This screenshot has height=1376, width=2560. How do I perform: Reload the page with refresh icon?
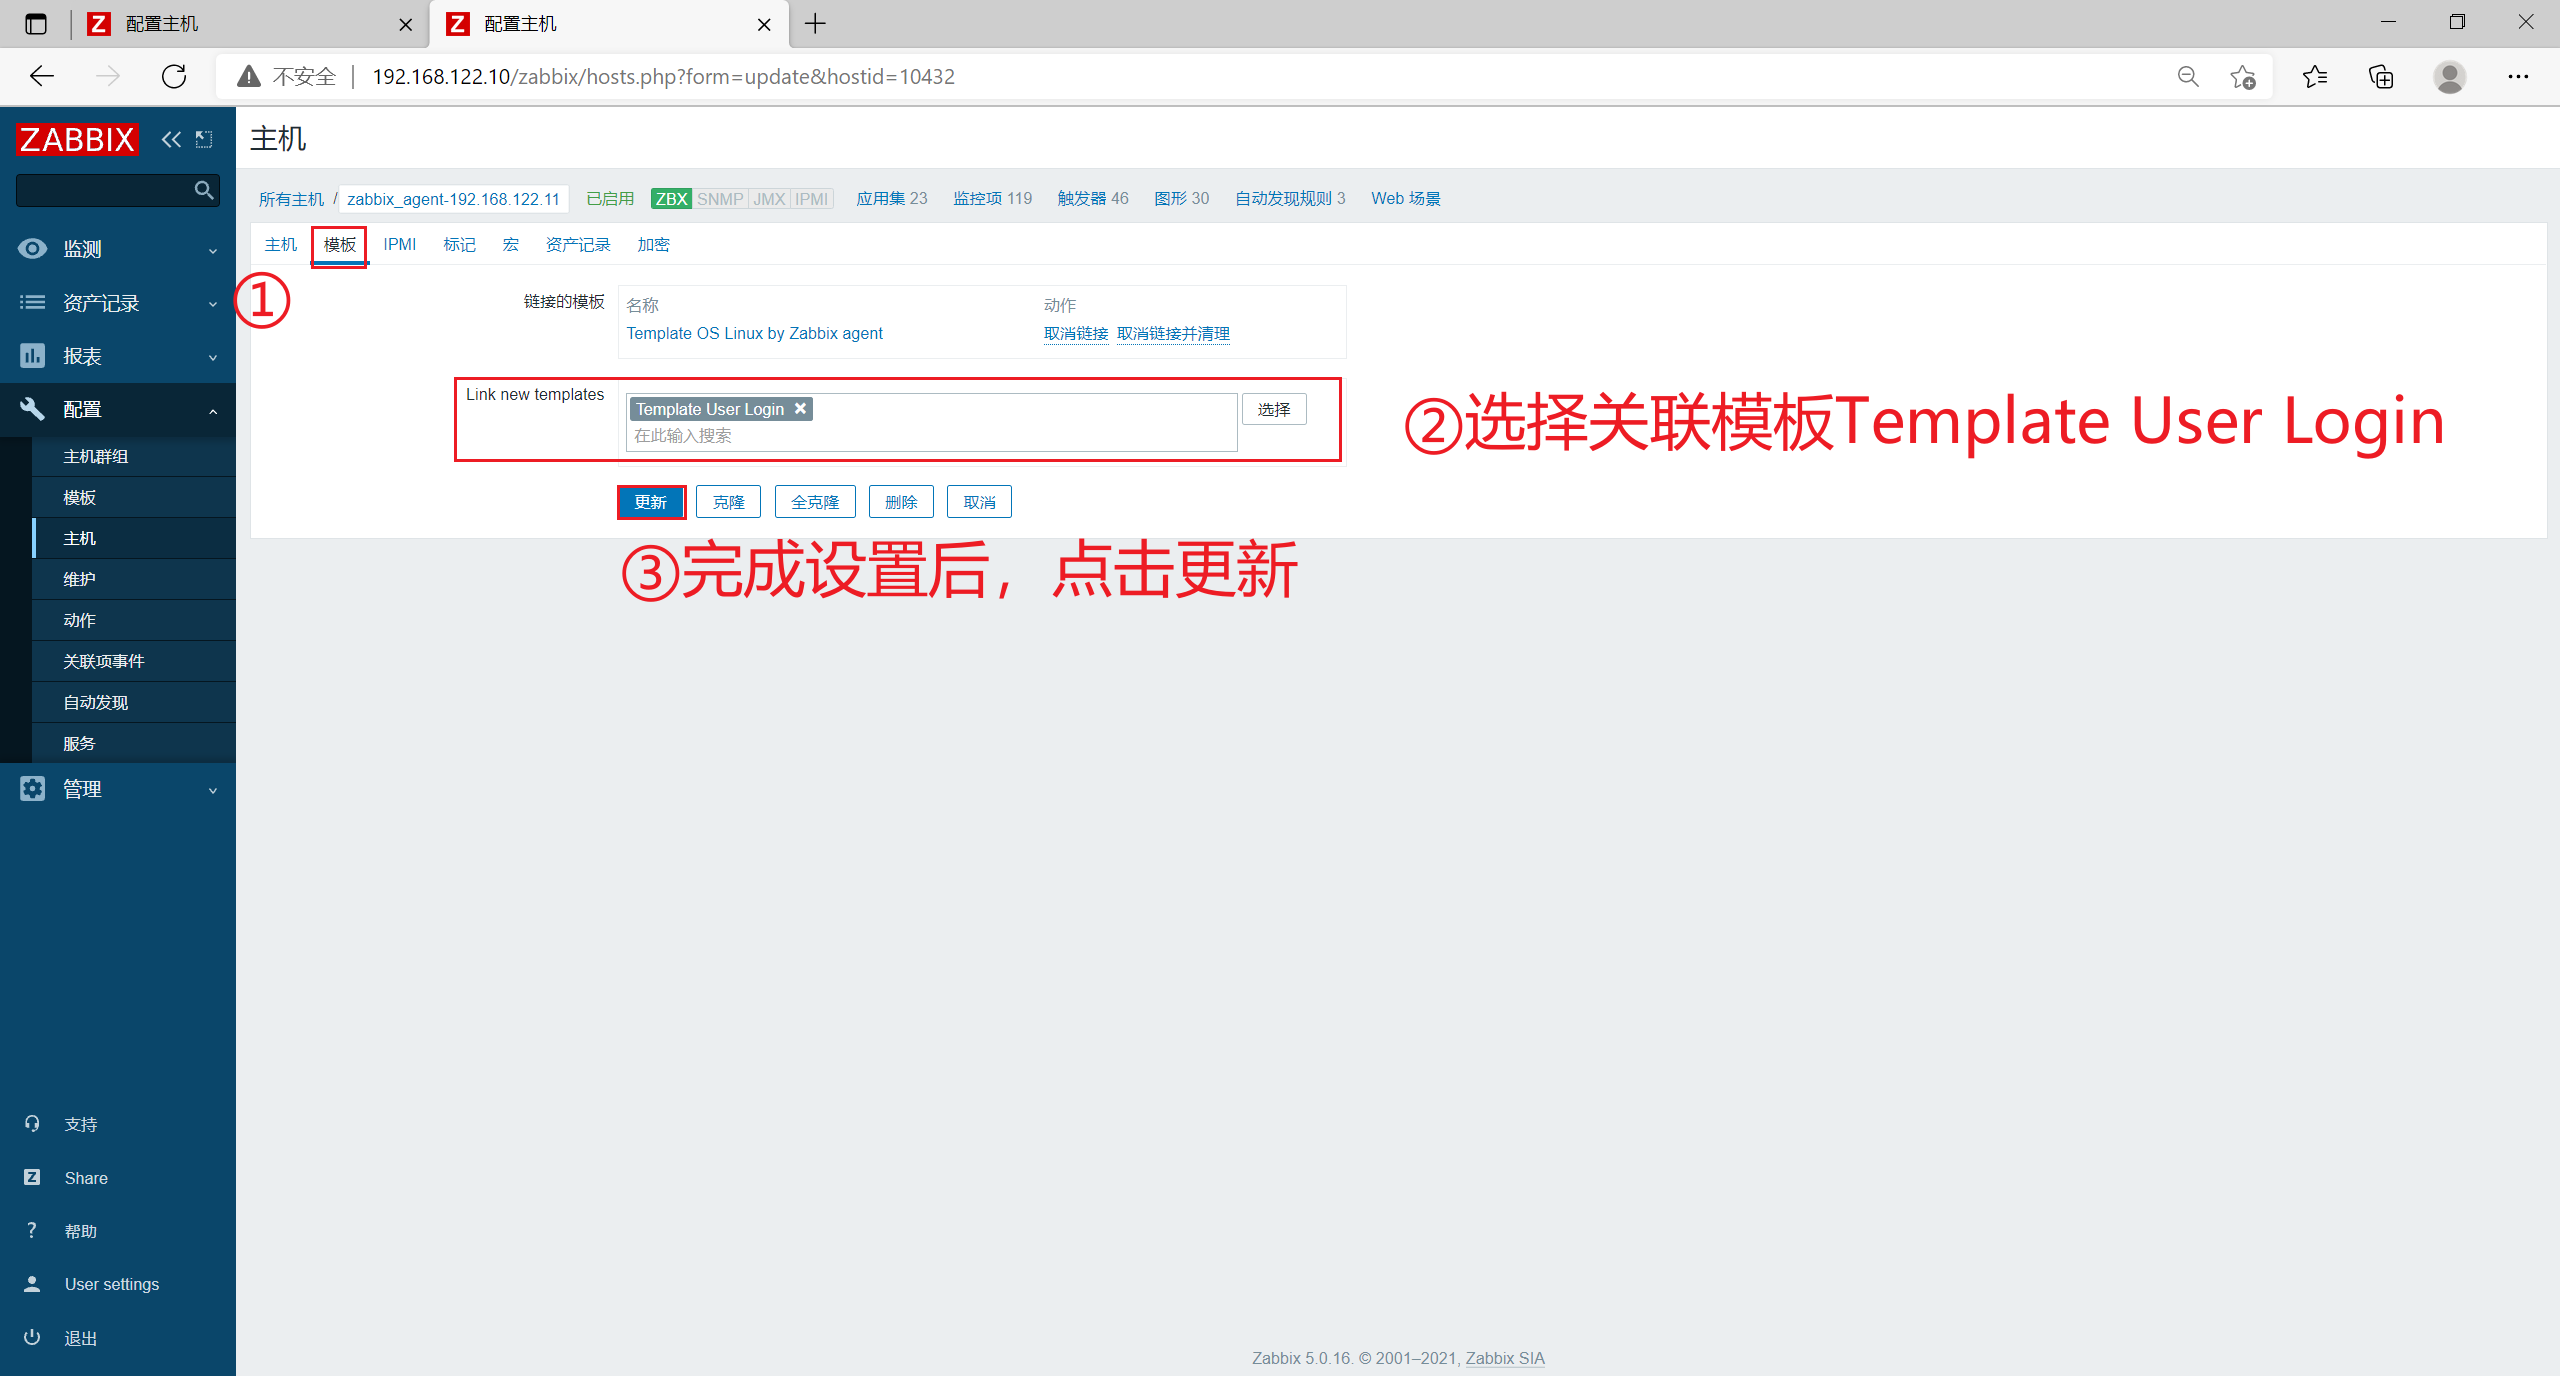point(174,76)
